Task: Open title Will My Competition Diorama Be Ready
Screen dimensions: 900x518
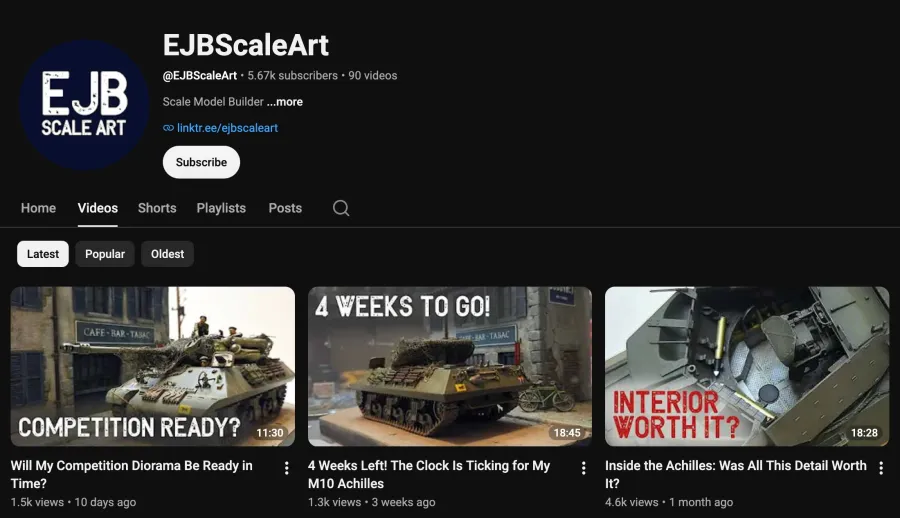Action: [x=131, y=474]
